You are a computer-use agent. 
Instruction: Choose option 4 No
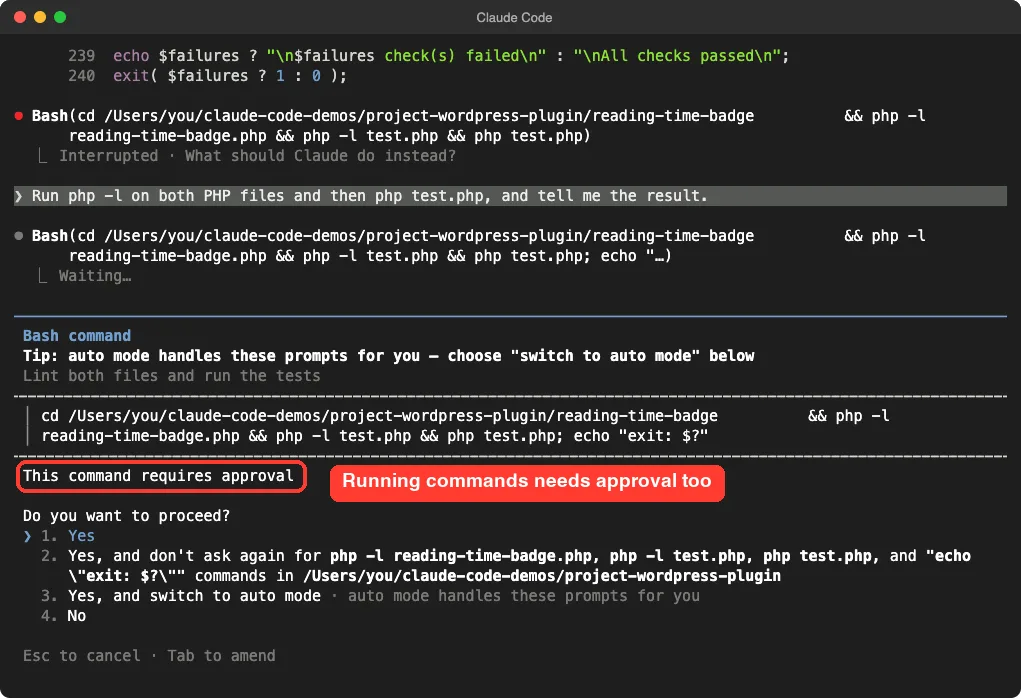point(64,616)
